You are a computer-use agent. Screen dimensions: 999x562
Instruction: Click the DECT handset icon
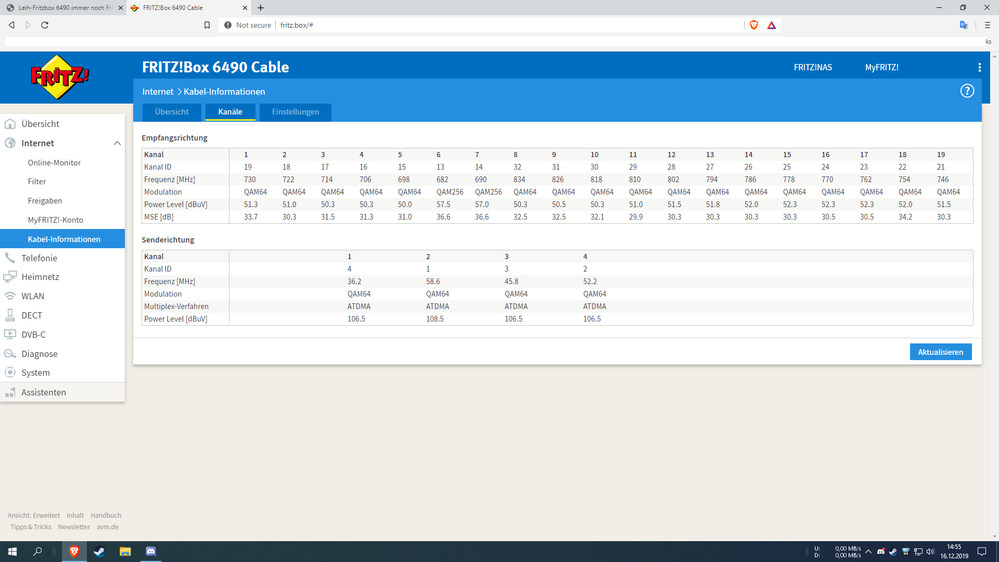pyautogui.click(x=10, y=315)
